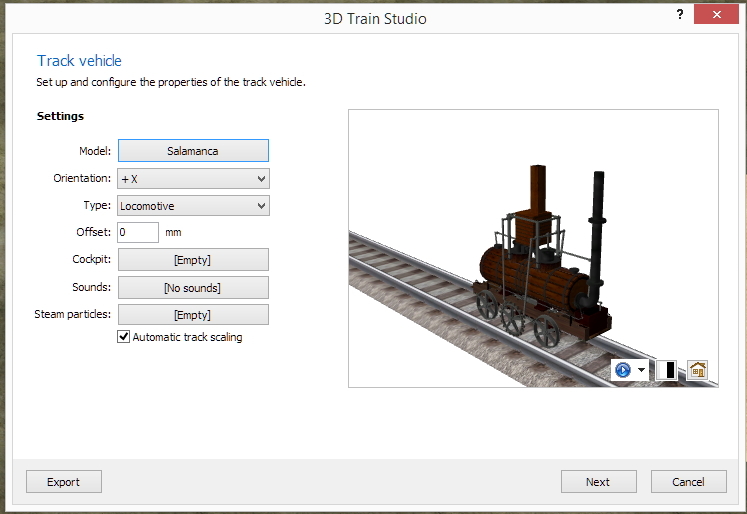747x514 pixels.
Task: Uncheck Automatic track scaling checkbox
Action: coord(123,337)
